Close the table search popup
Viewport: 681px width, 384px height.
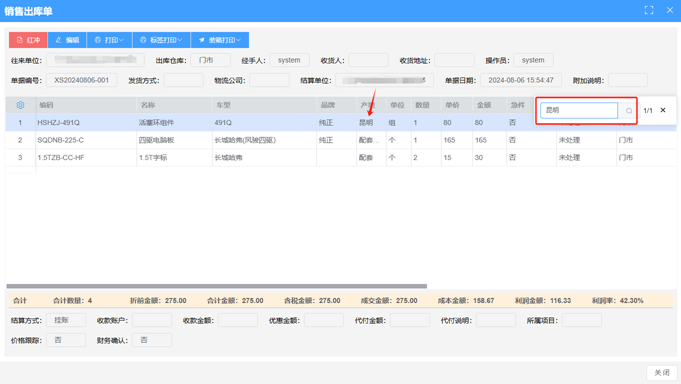[x=663, y=110]
